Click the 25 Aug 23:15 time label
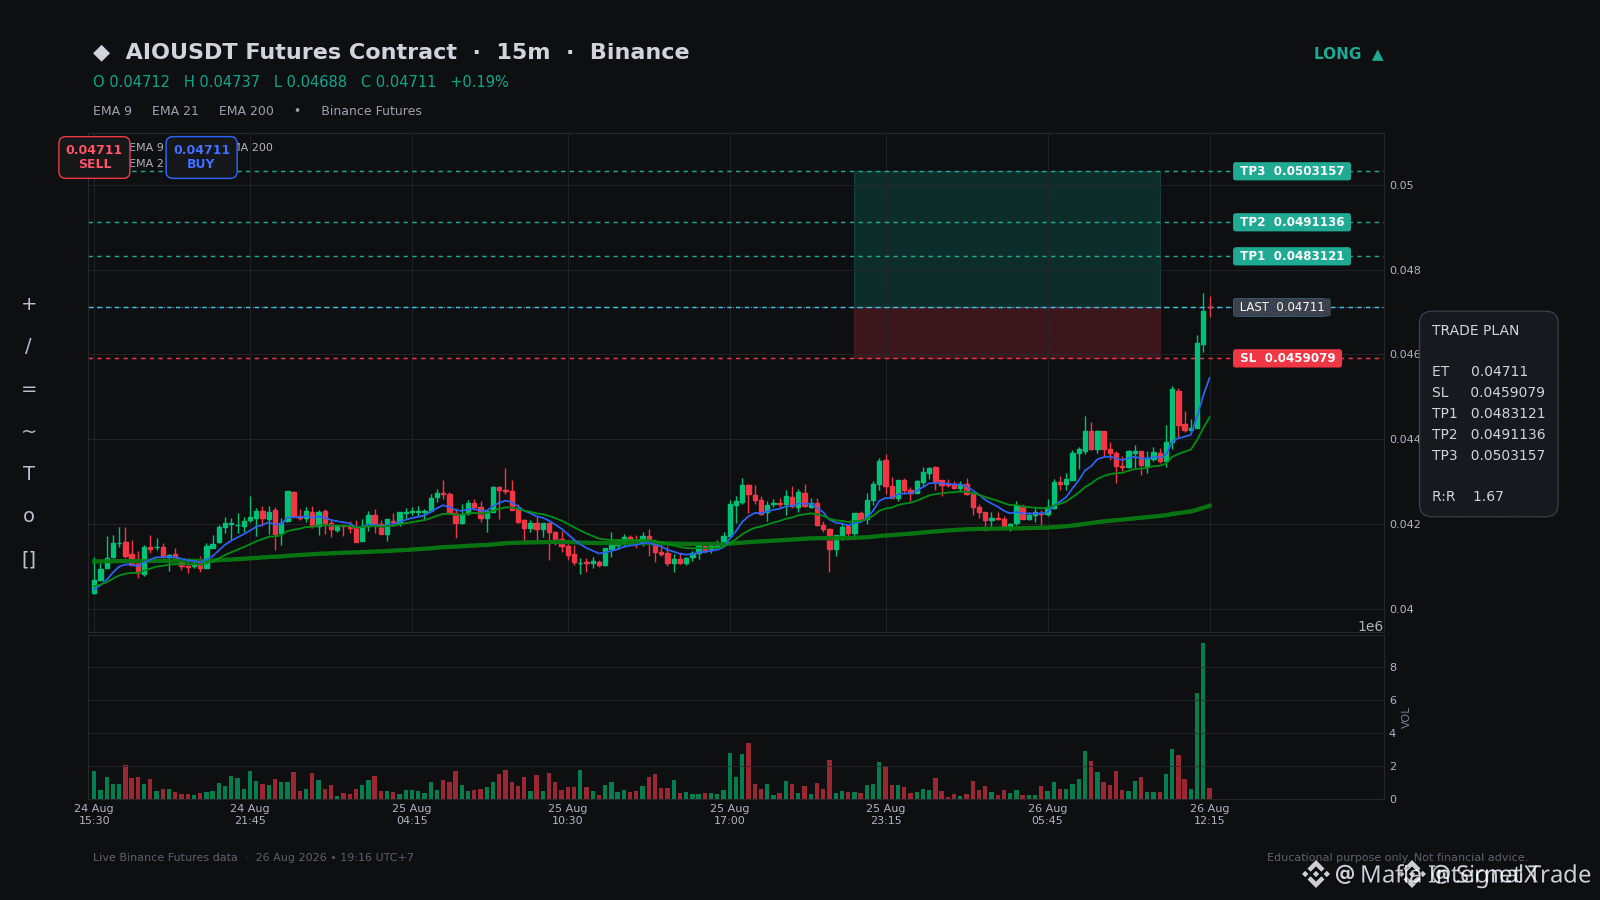 coord(886,815)
